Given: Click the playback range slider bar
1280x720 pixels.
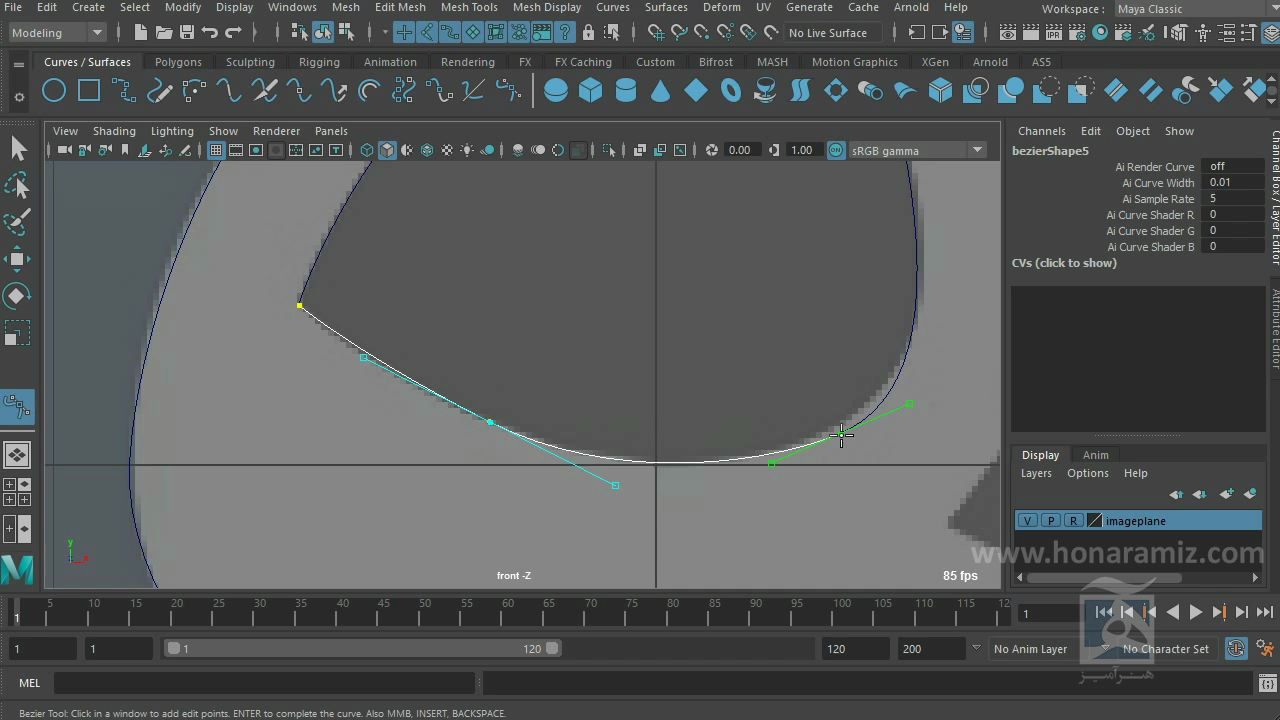Looking at the screenshot, I should coord(363,649).
